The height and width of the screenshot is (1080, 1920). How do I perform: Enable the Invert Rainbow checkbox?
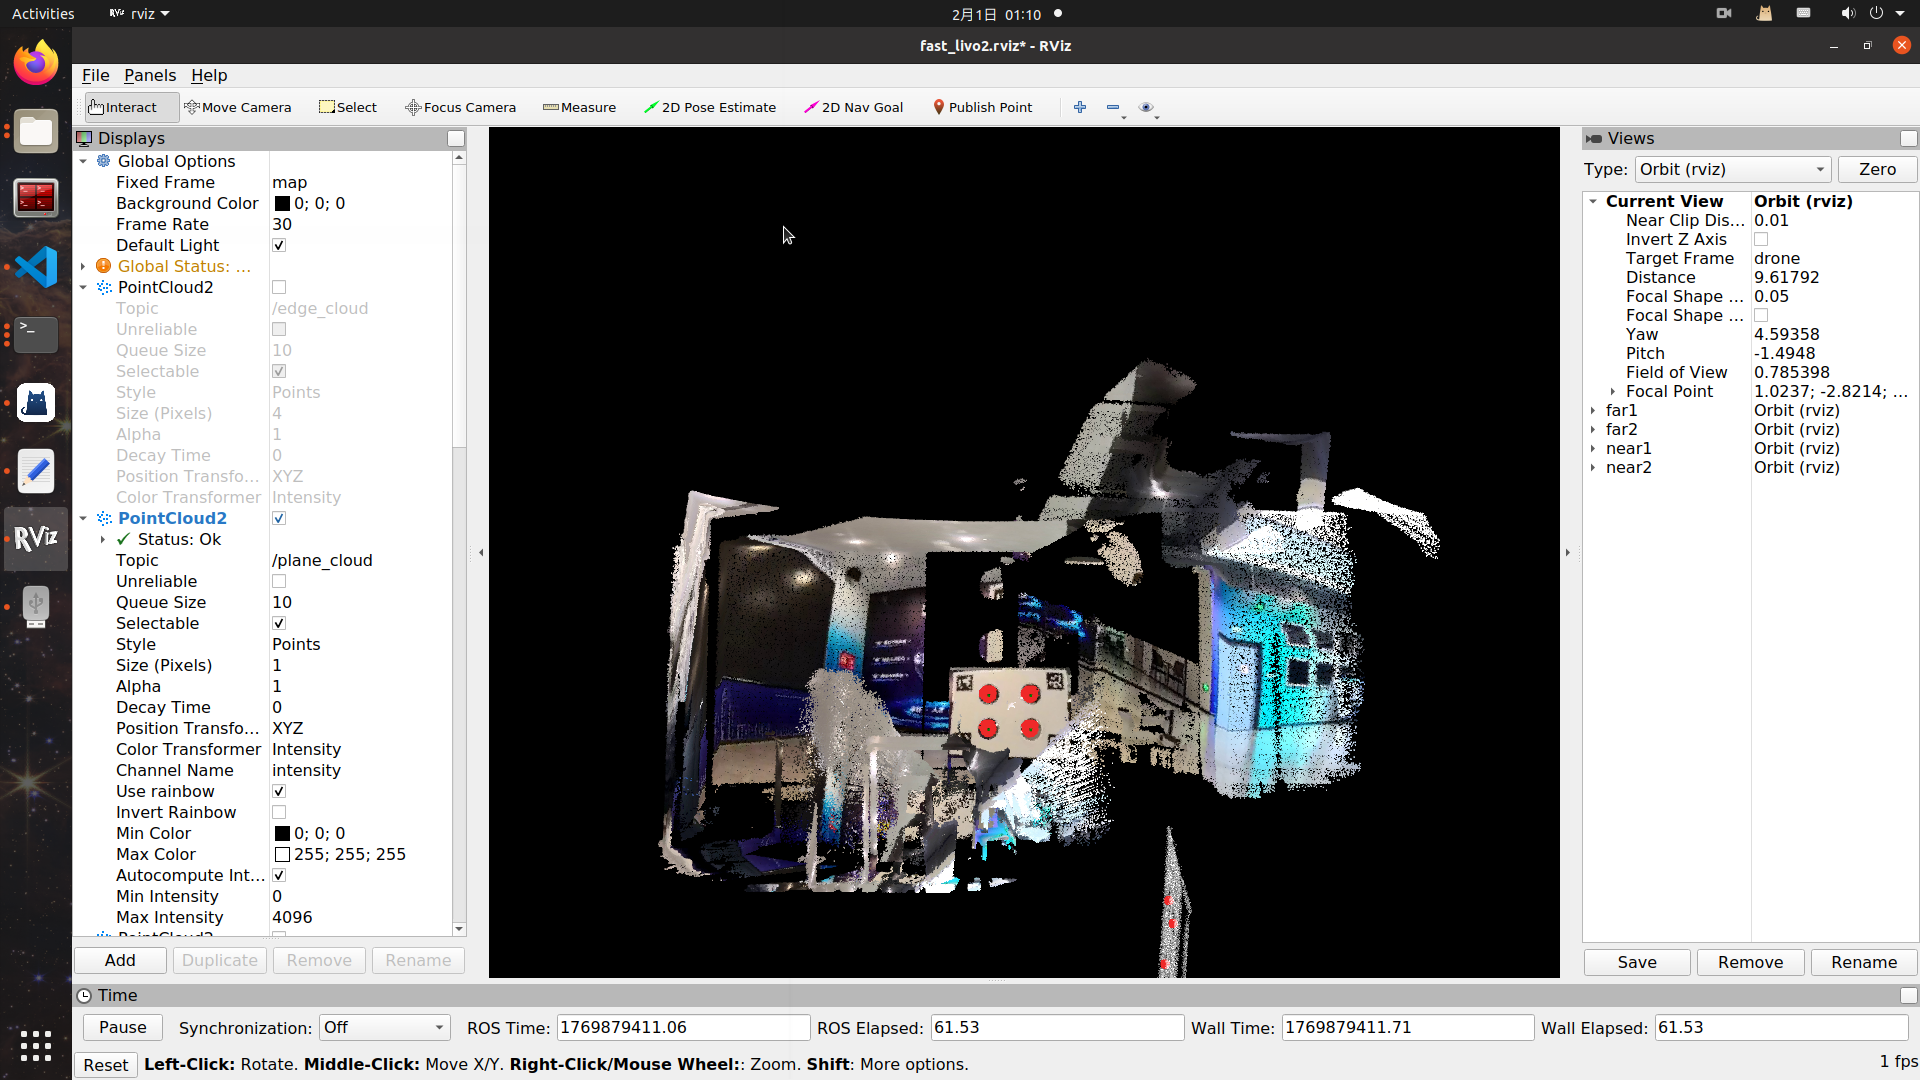(x=279, y=812)
